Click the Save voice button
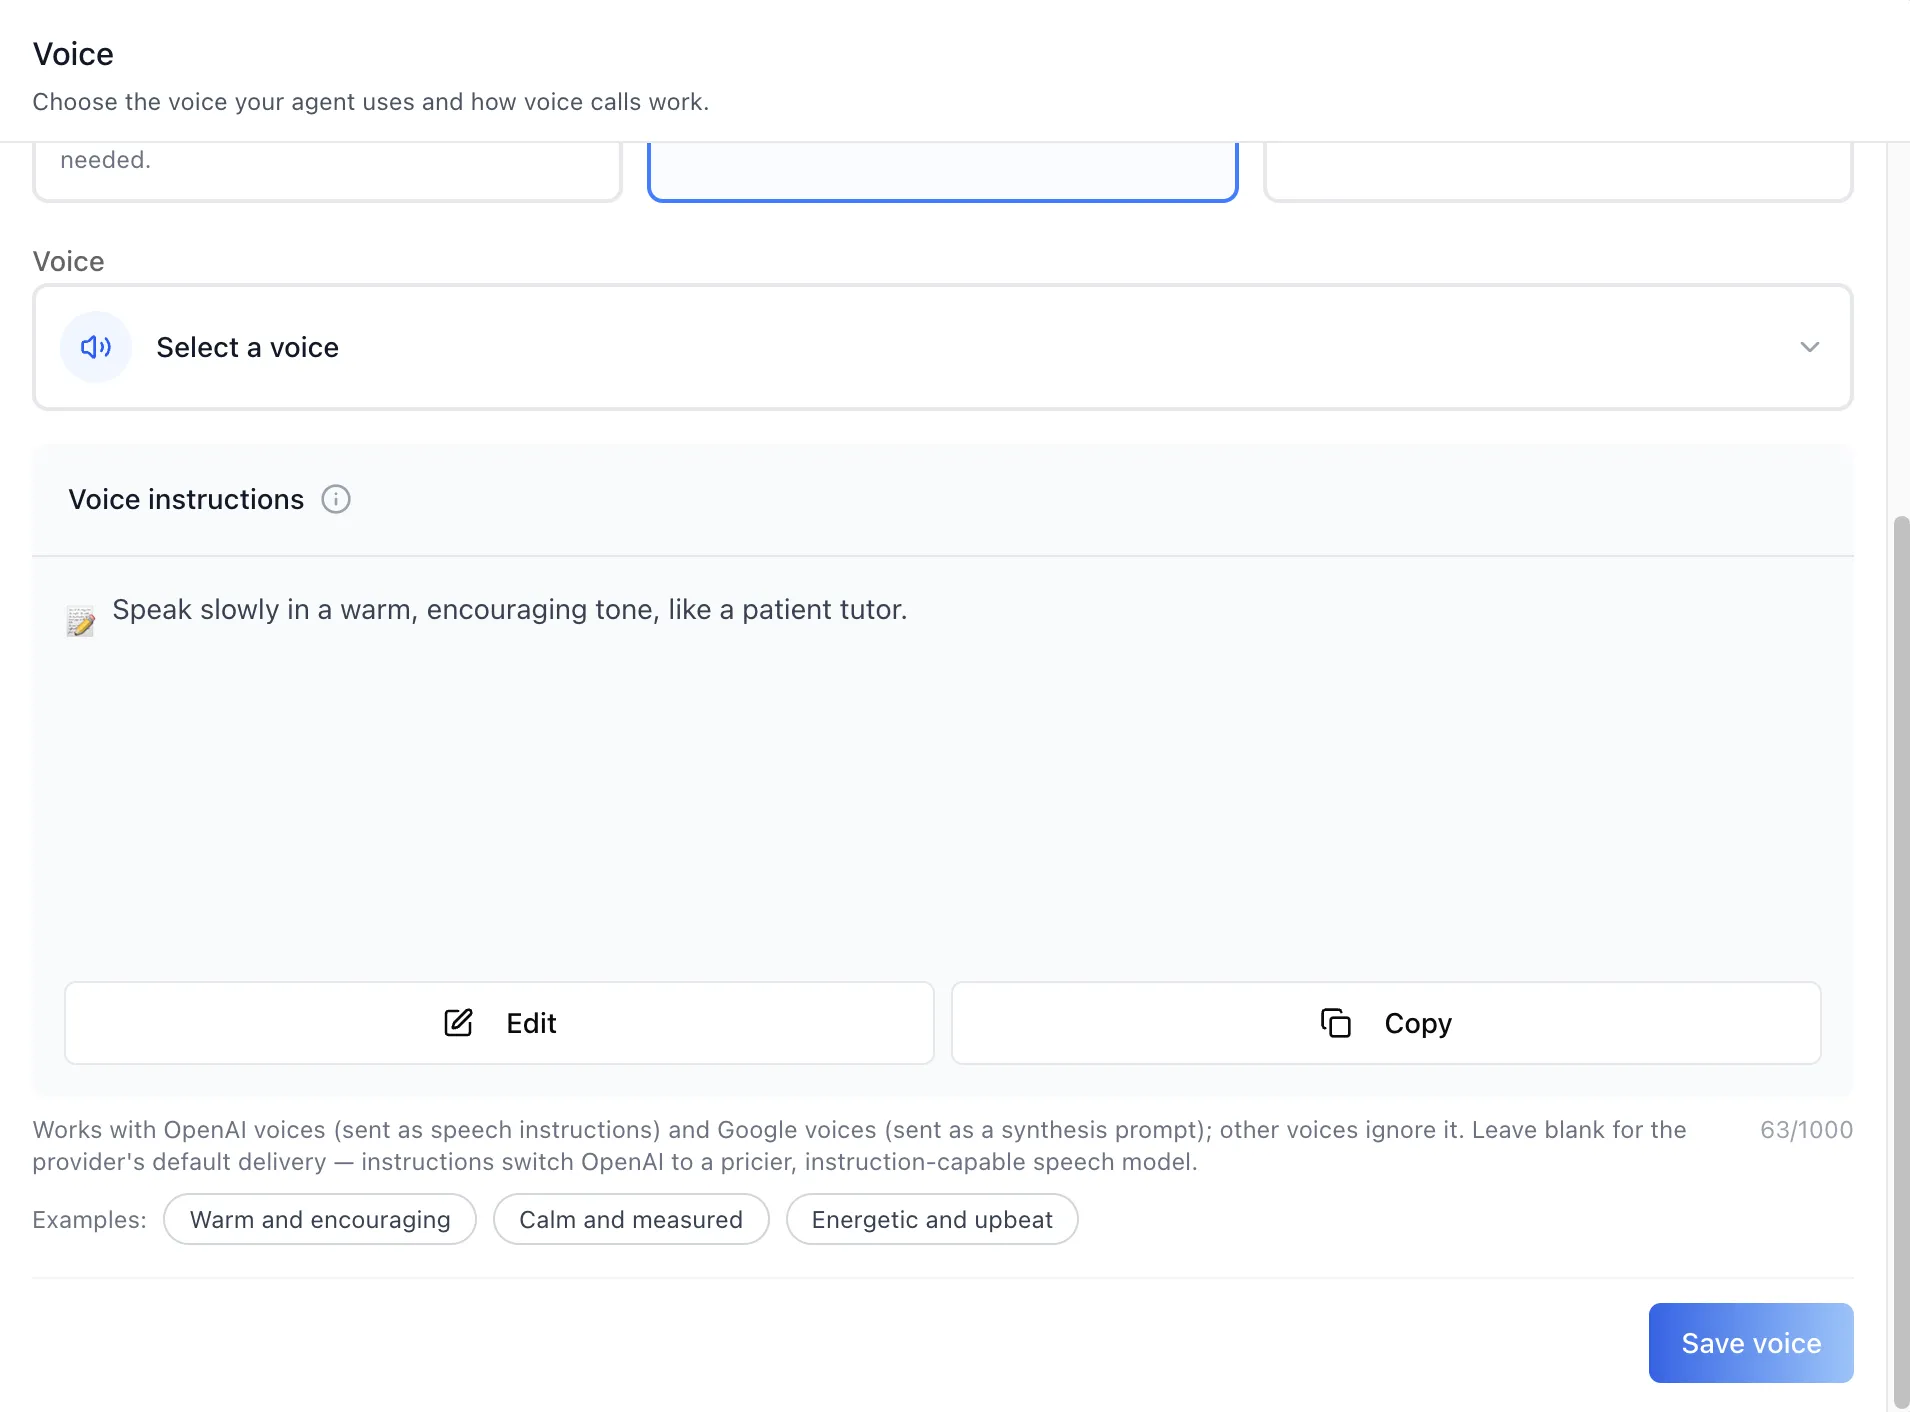Image resolution: width=1910 pixels, height=1412 pixels. (1751, 1343)
